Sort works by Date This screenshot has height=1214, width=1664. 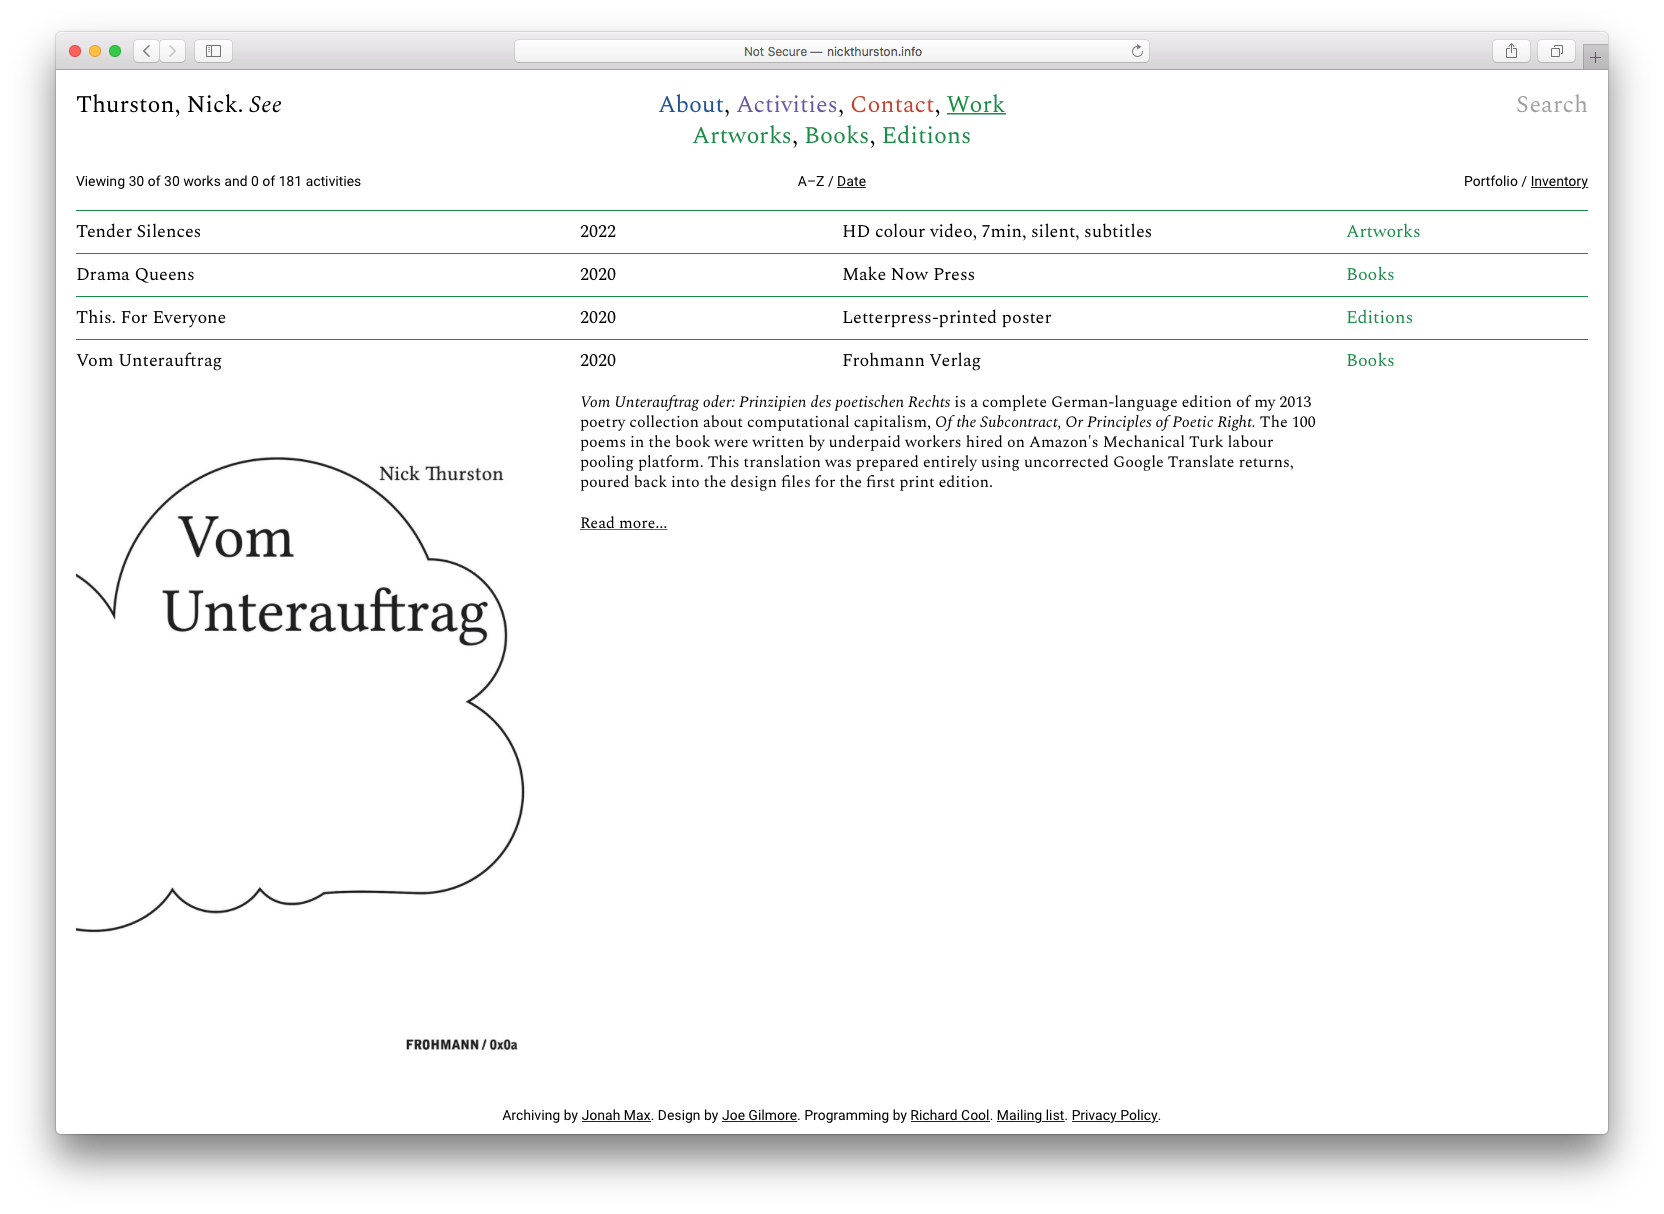click(851, 182)
